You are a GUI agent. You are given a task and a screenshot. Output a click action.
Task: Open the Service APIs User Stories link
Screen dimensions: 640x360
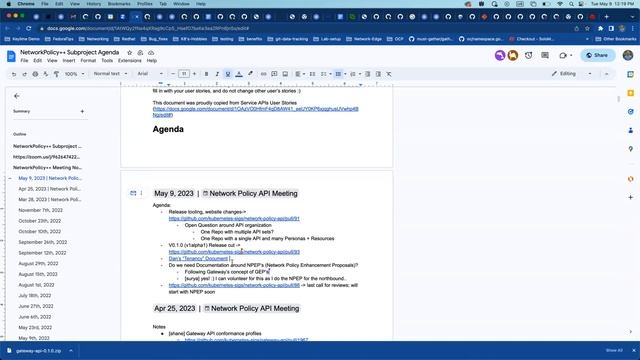tap(256, 112)
